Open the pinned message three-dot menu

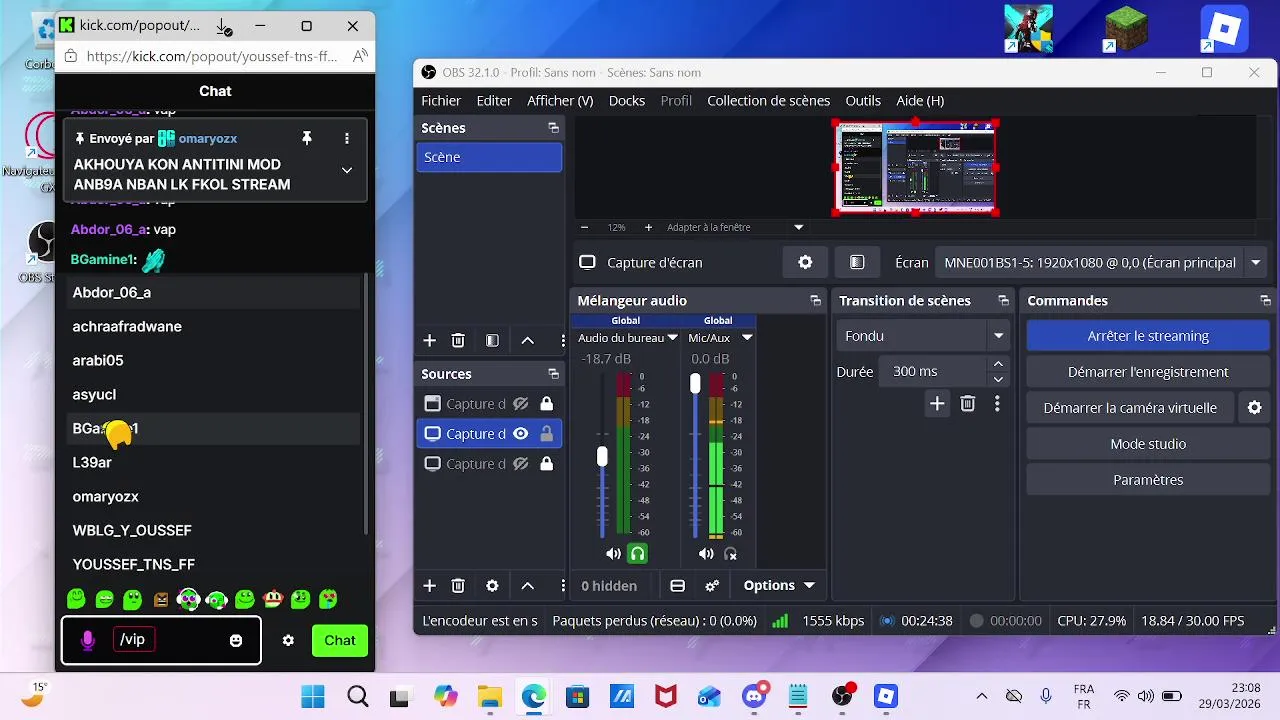(x=347, y=138)
